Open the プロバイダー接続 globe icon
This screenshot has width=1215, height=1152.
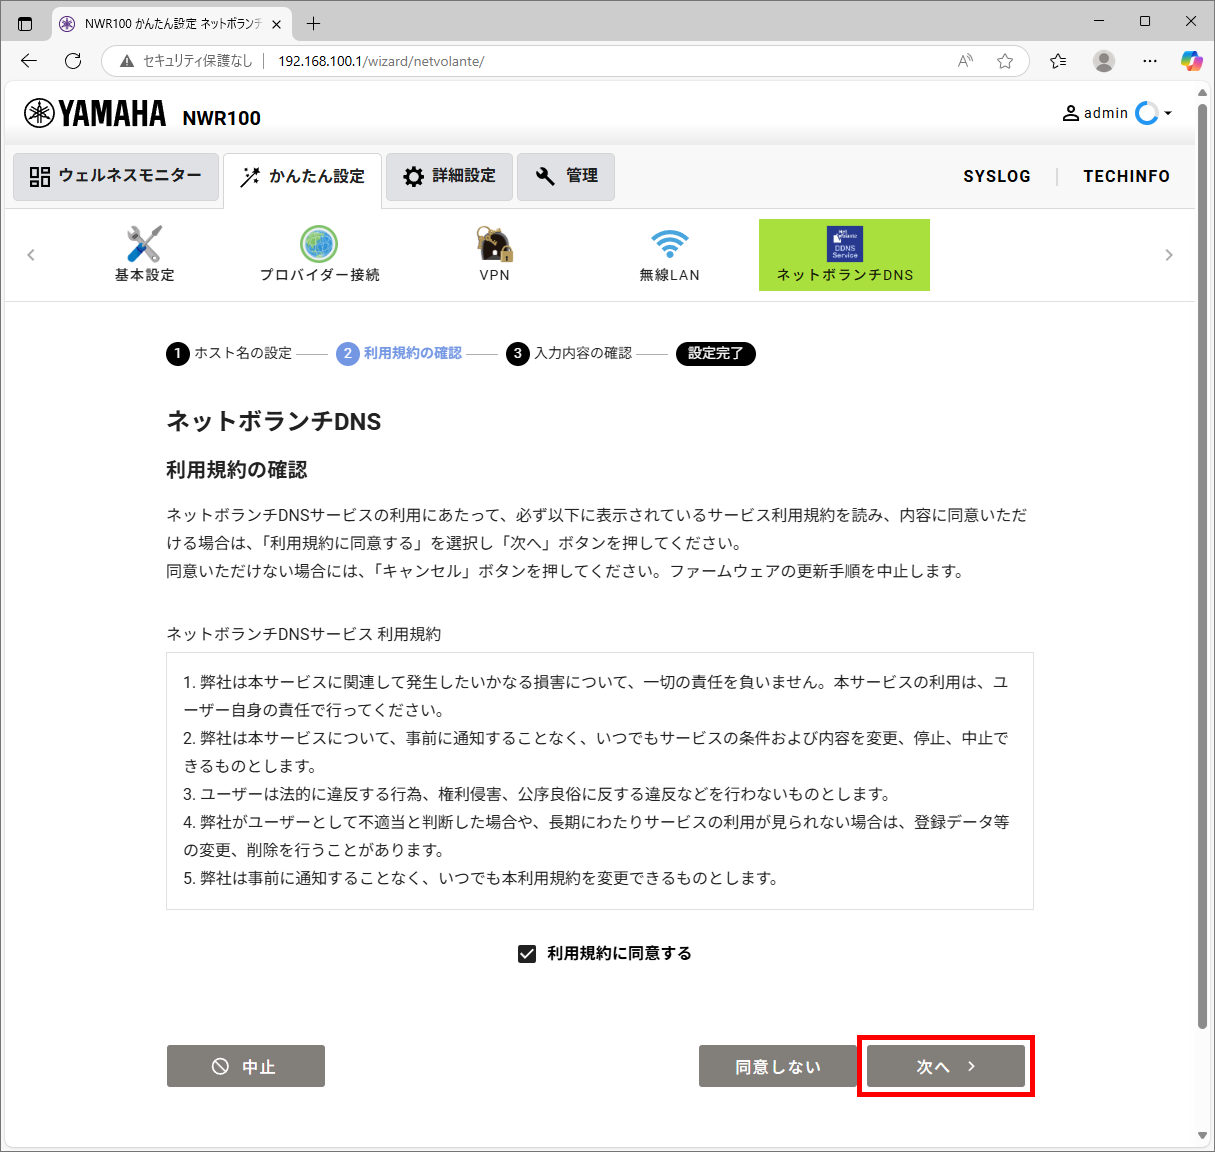click(319, 244)
